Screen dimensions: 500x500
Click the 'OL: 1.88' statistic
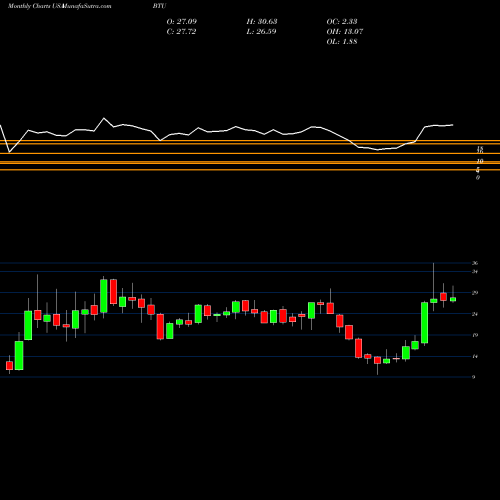click(x=342, y=41)
